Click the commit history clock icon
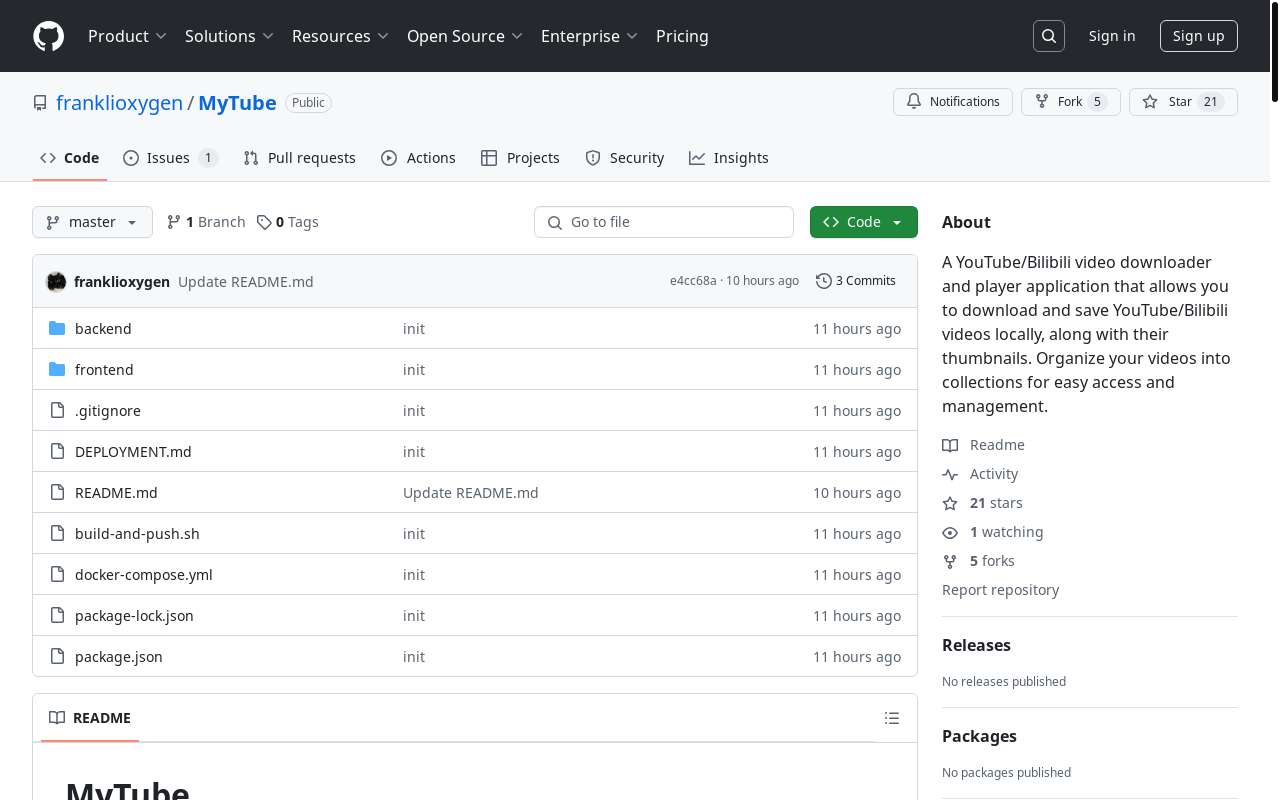This screenshot has width=1280, height=800. pyautogui.click(x=823, y=281)
